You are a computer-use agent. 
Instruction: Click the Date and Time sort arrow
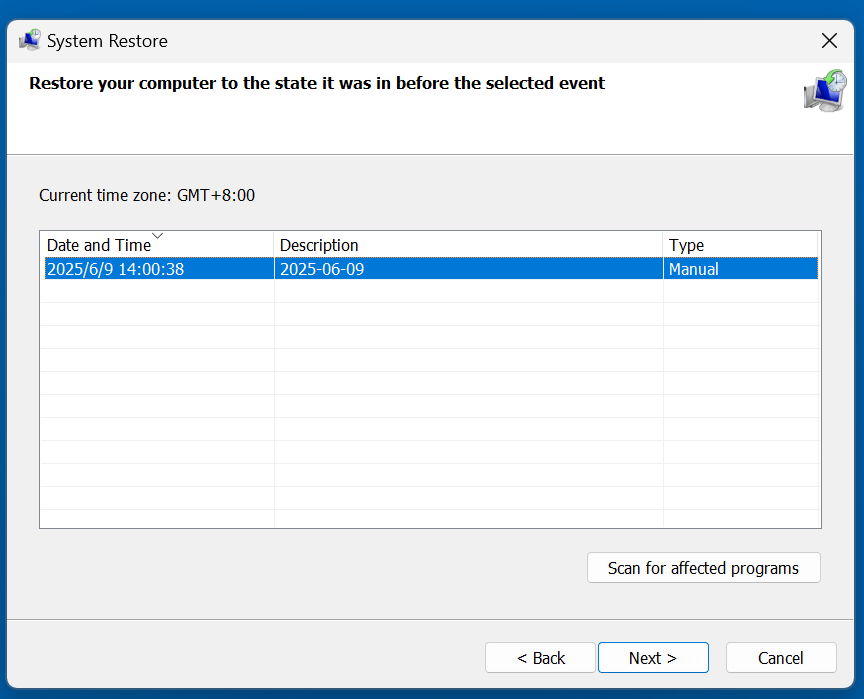click(157, 236)
